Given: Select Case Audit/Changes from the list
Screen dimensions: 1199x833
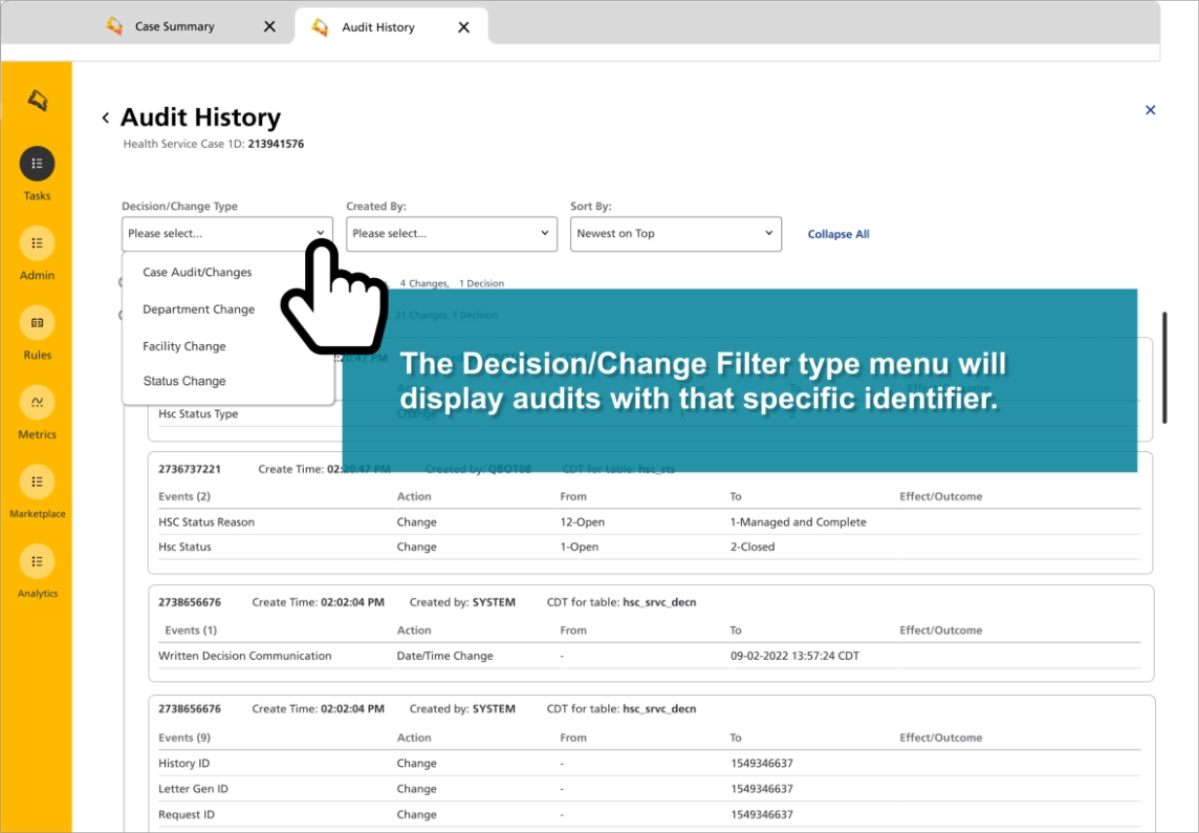Looking at the screenshot, I should 197,272.
